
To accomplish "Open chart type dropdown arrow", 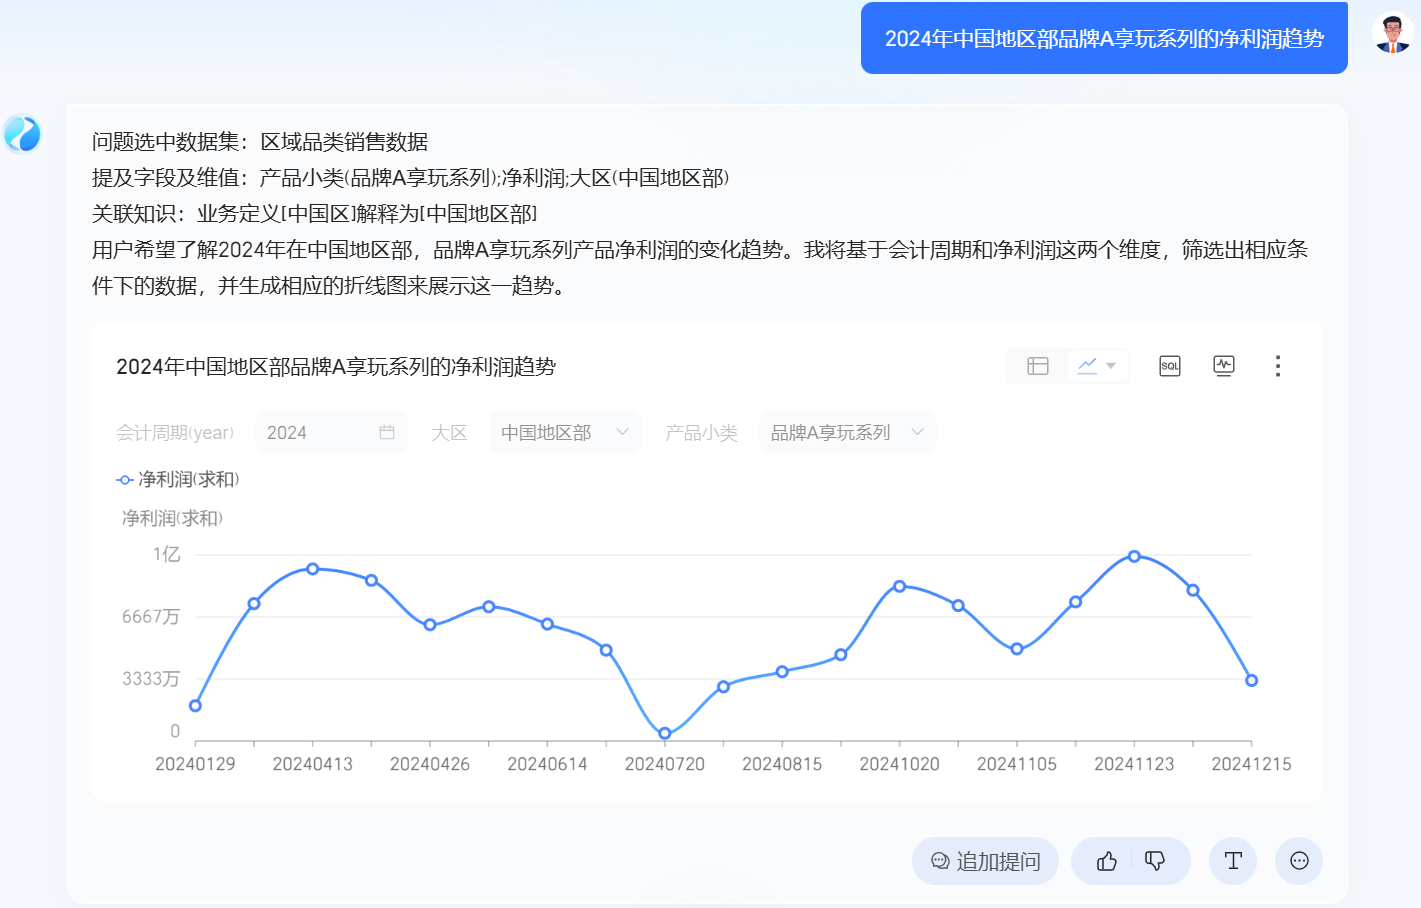I will point(1111,366).
